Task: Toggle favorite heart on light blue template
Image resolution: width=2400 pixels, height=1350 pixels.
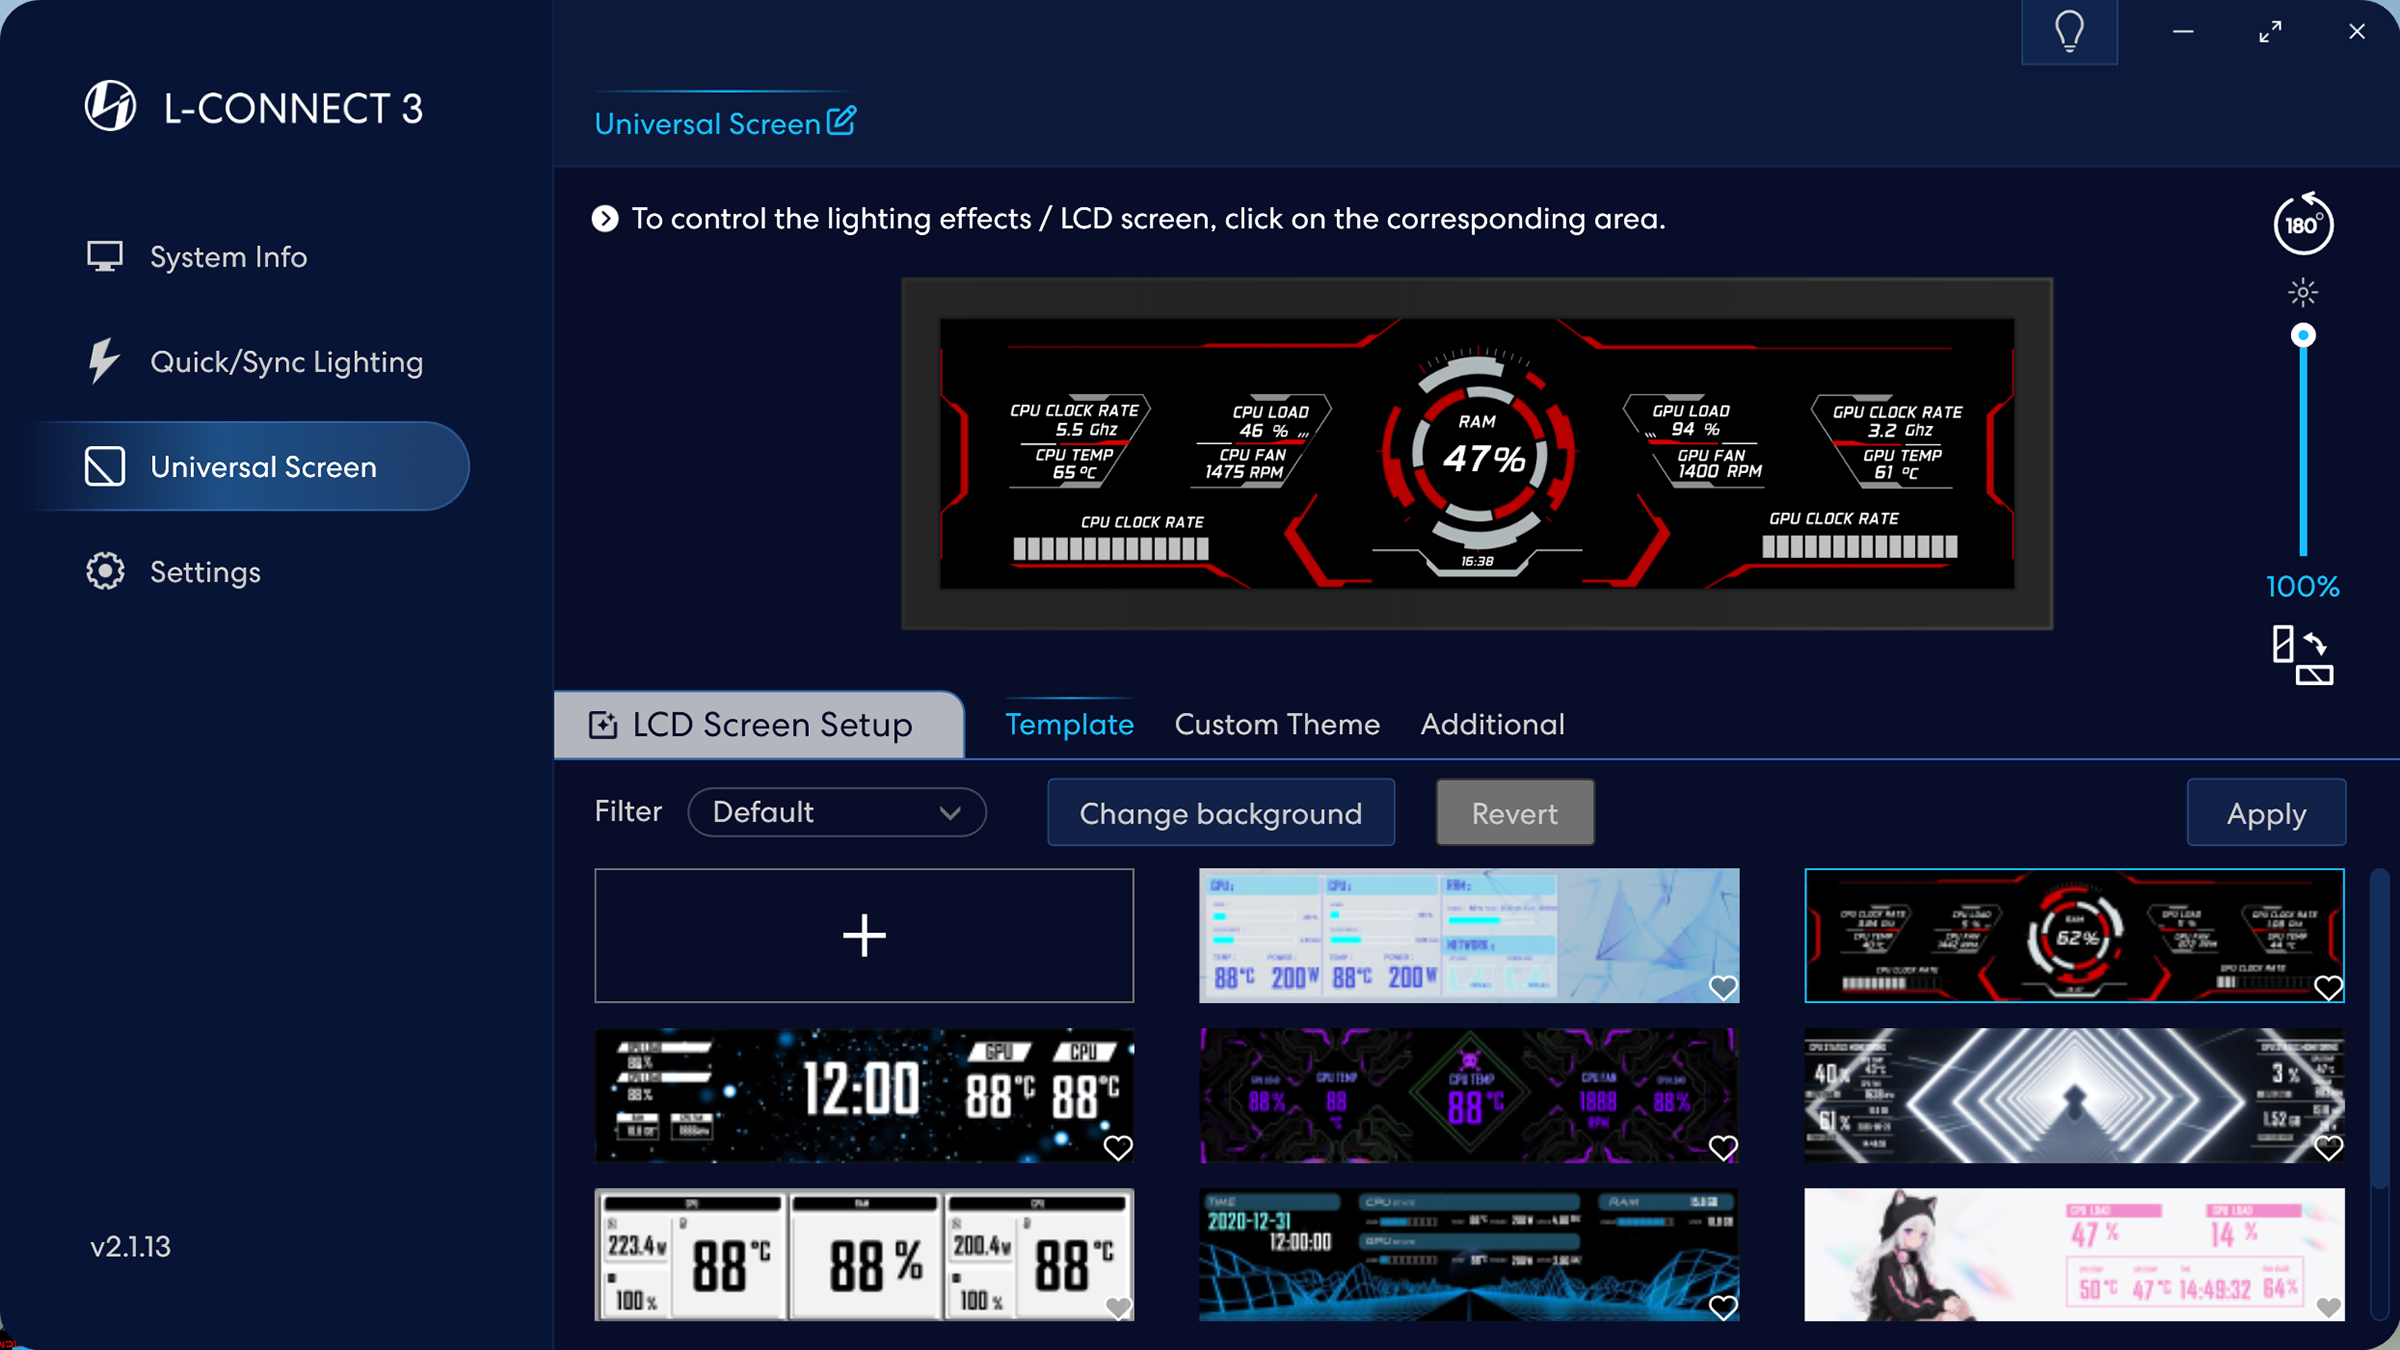Action: (x=1722, y=988)
